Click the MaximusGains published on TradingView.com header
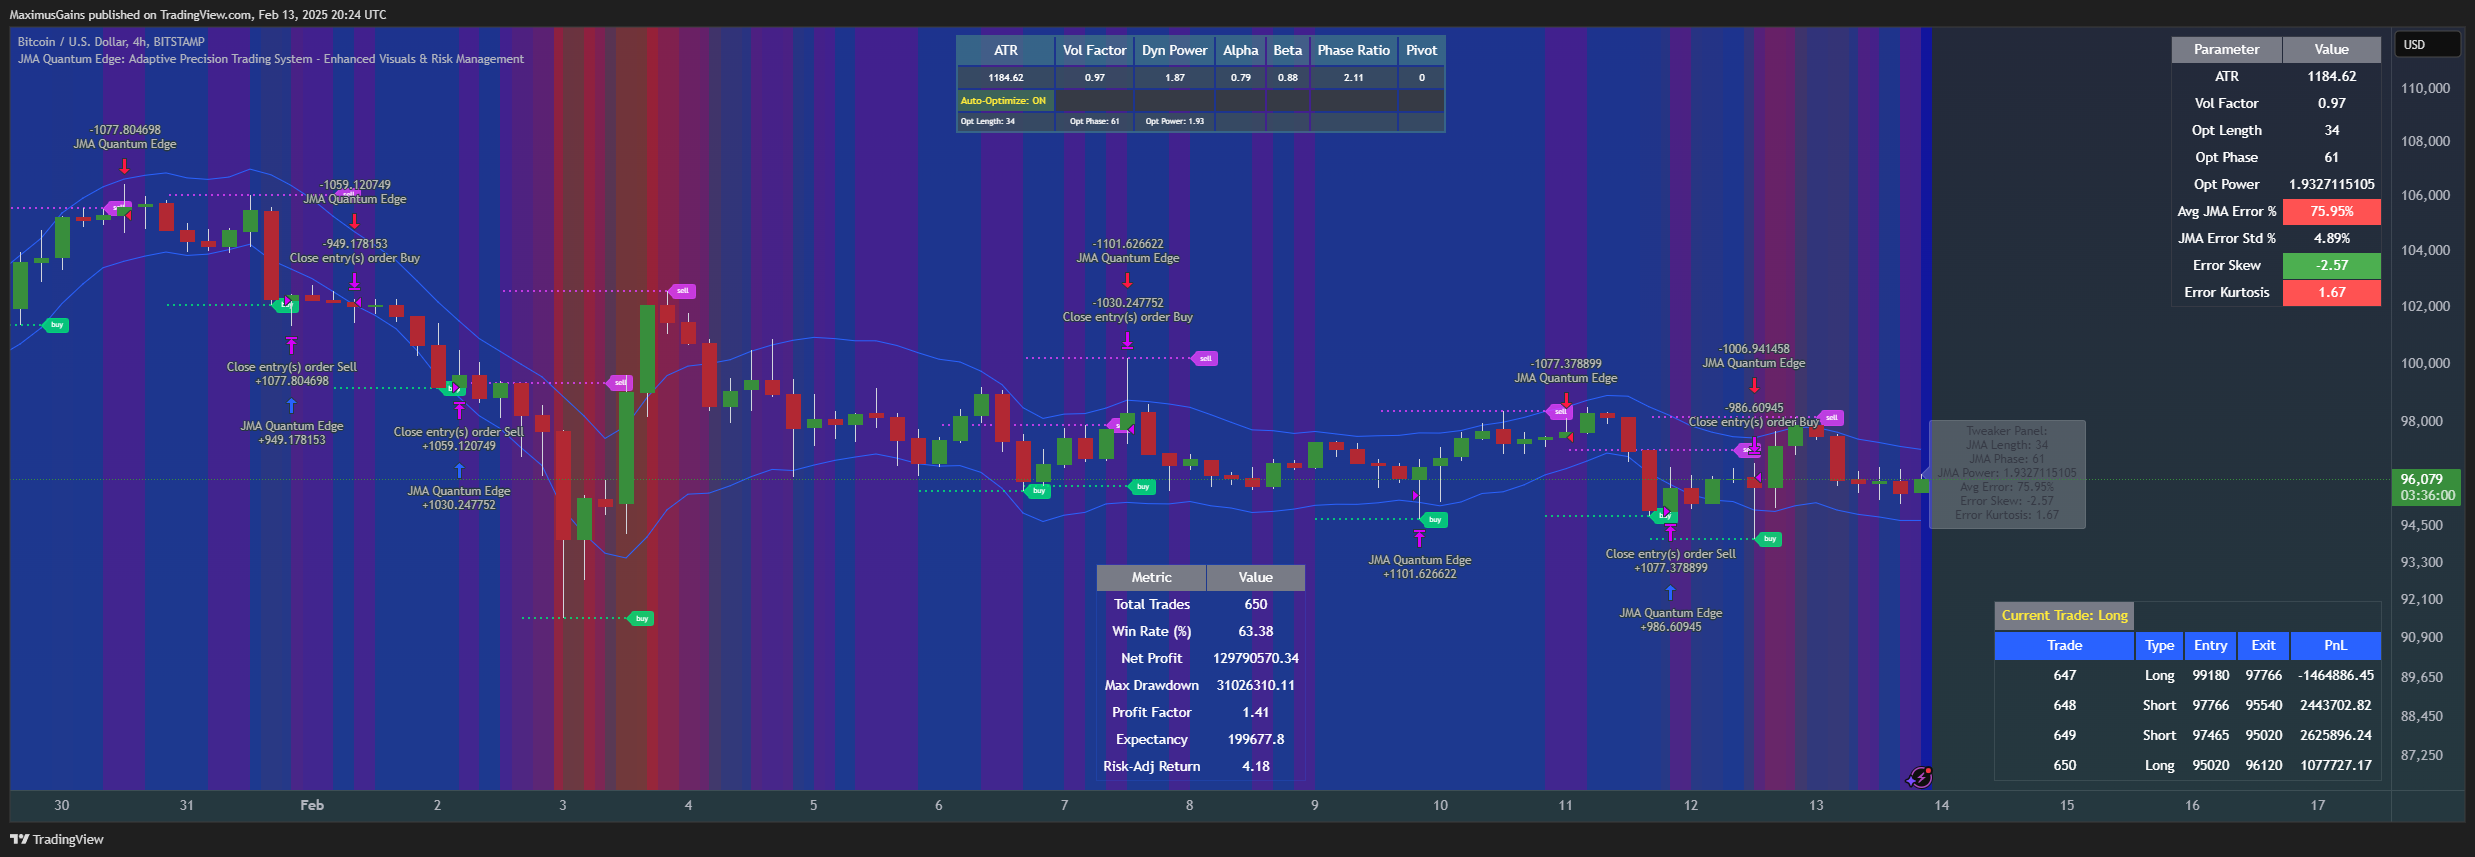This screenshot has height=857, width=2475. [x=198, y=15]
